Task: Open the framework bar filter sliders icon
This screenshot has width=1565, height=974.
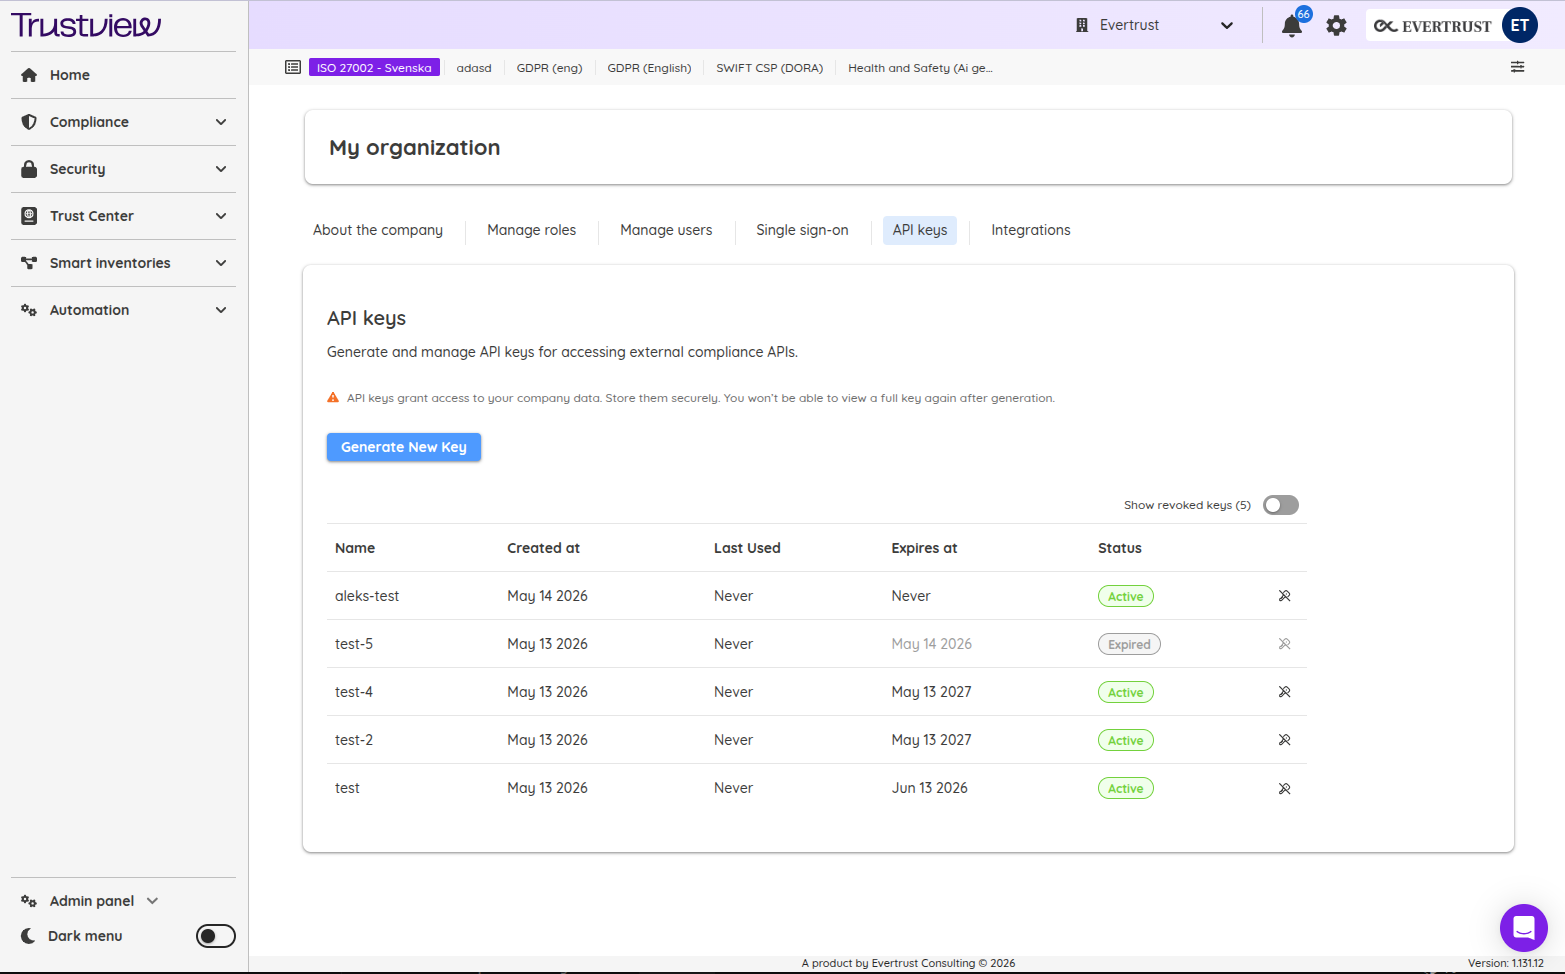Action: point(1517,67)
